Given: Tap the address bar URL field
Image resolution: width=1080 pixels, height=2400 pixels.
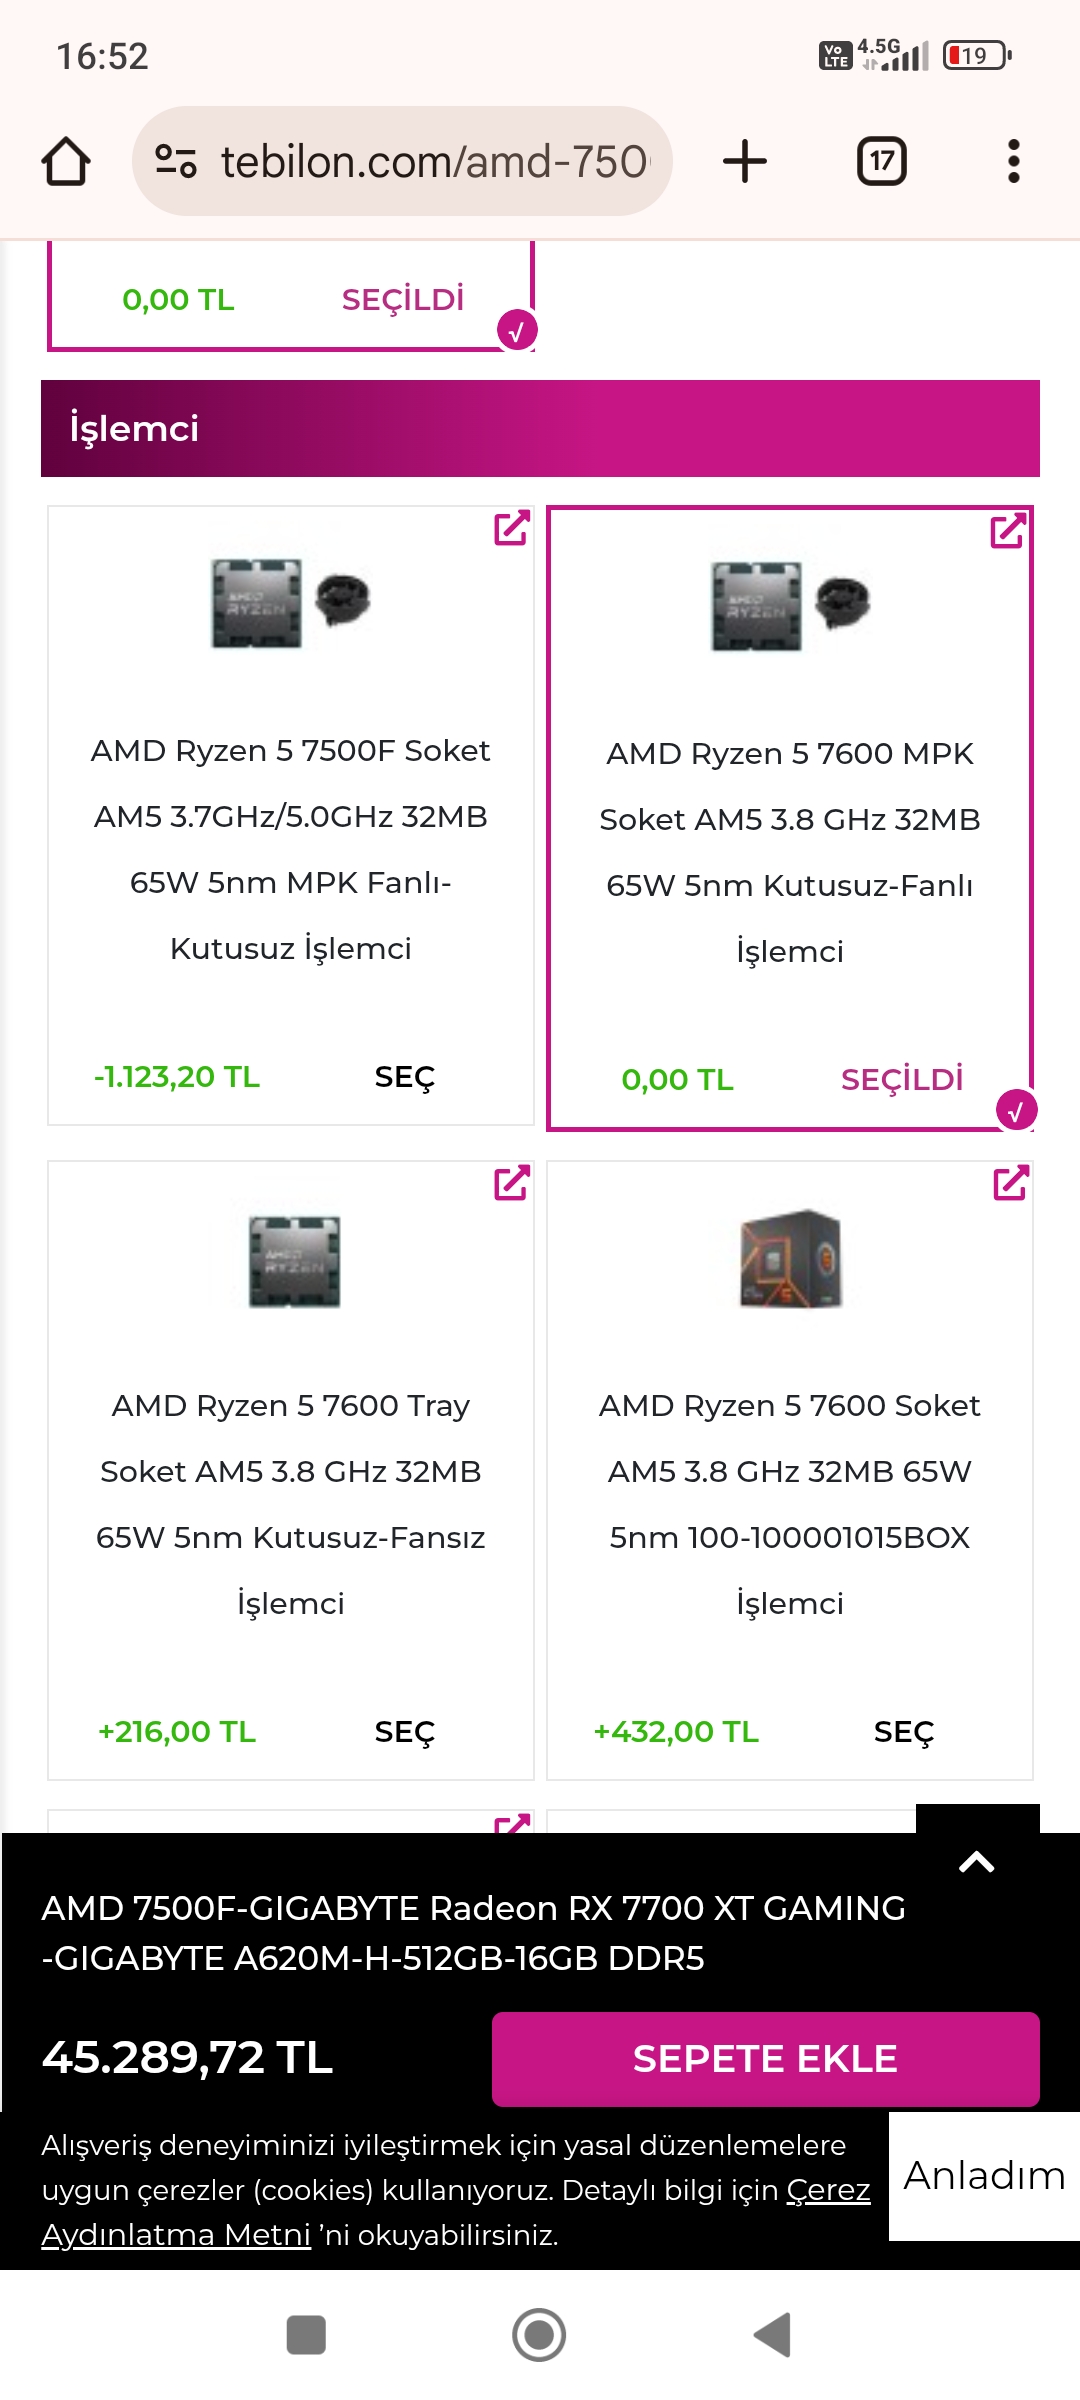Looking at the screenshot, I should tap(435, 161).
